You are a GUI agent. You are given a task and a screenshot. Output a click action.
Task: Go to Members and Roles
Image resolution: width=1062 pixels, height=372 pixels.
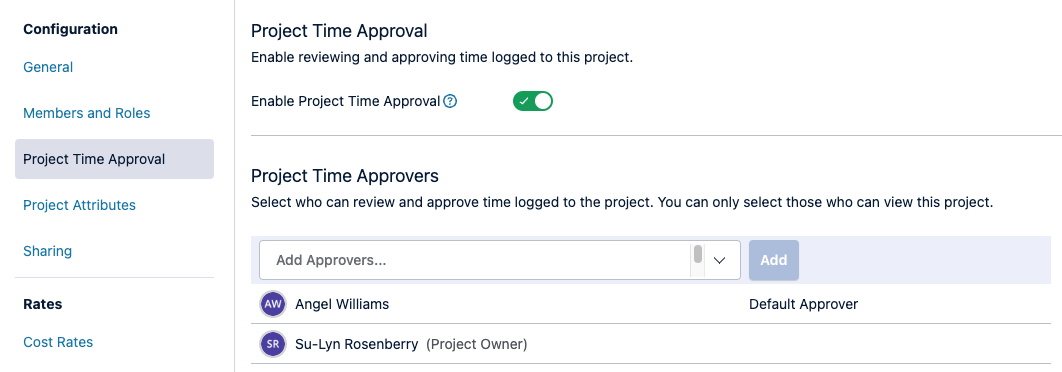(x=87, y=113)
